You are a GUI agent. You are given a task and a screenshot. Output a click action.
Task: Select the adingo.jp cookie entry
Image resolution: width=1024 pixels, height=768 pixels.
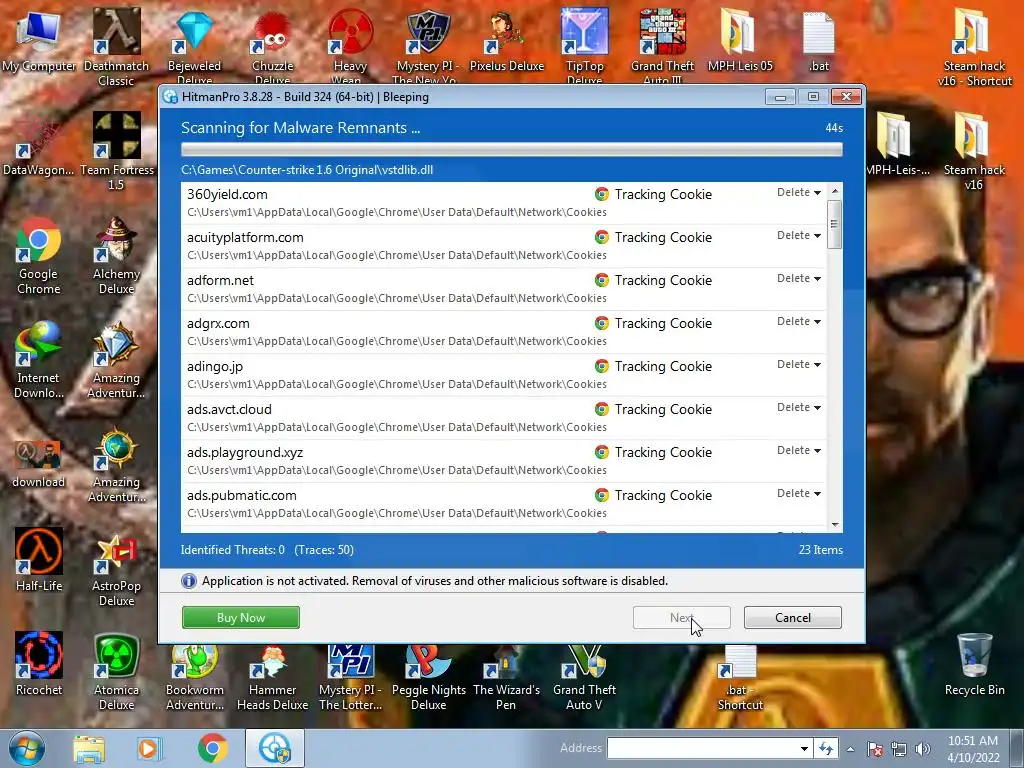click(504, 376)
